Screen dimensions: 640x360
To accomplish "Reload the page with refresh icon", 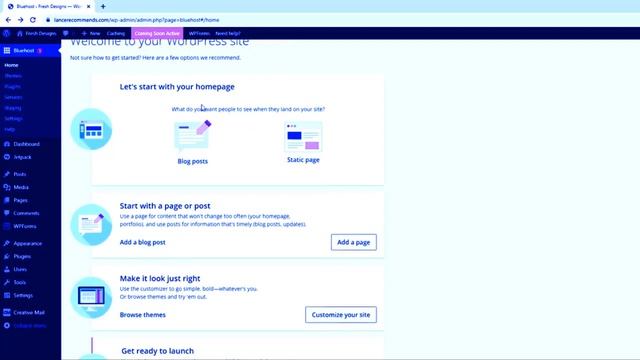I will point(33,20).
